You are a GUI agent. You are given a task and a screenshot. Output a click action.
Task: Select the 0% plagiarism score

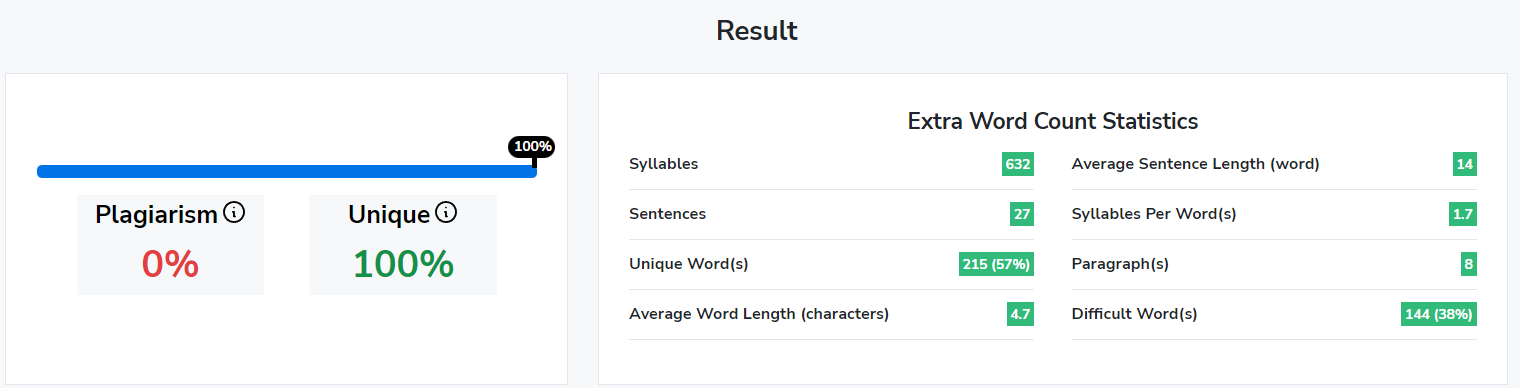[x=170, y=264]
